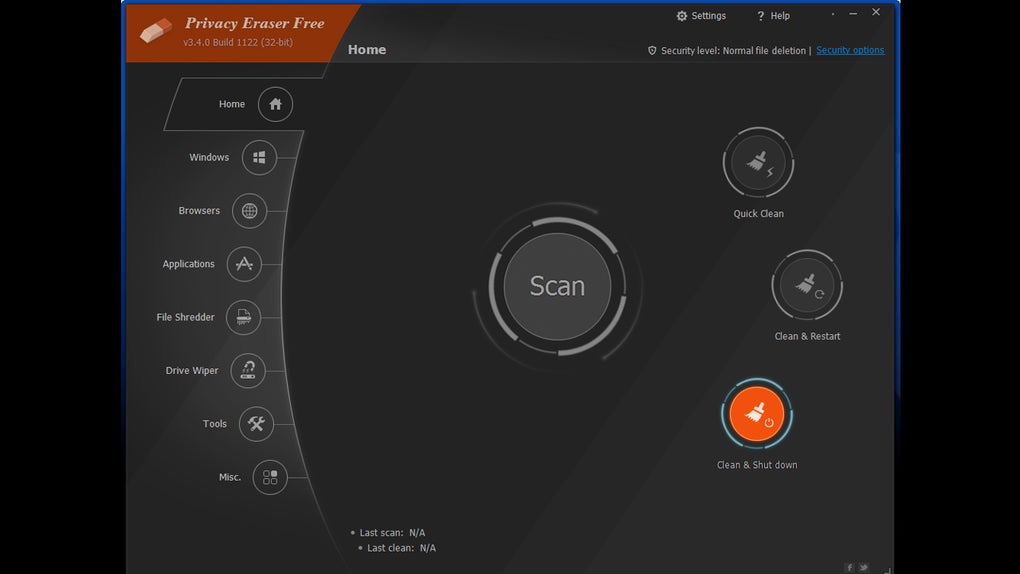Select the Windows label in sidebar
1020x574 pixels.
[209, 157]
